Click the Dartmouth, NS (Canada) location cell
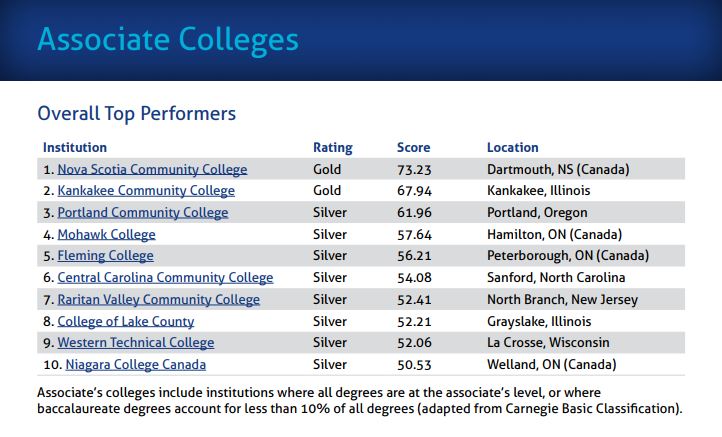The width and height of the screenshot is (722, 437). click(x=558, y=169)
